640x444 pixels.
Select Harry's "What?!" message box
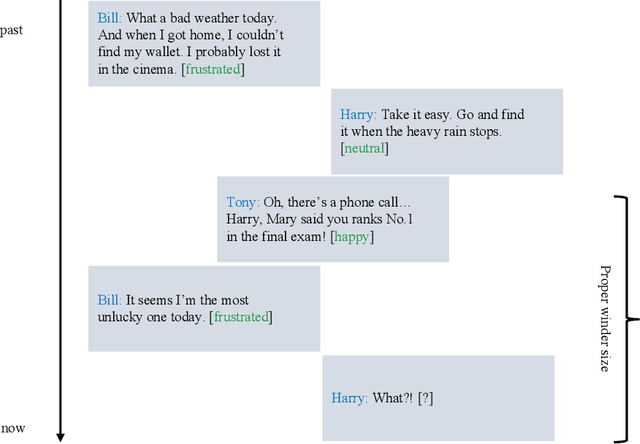[437, 398]
